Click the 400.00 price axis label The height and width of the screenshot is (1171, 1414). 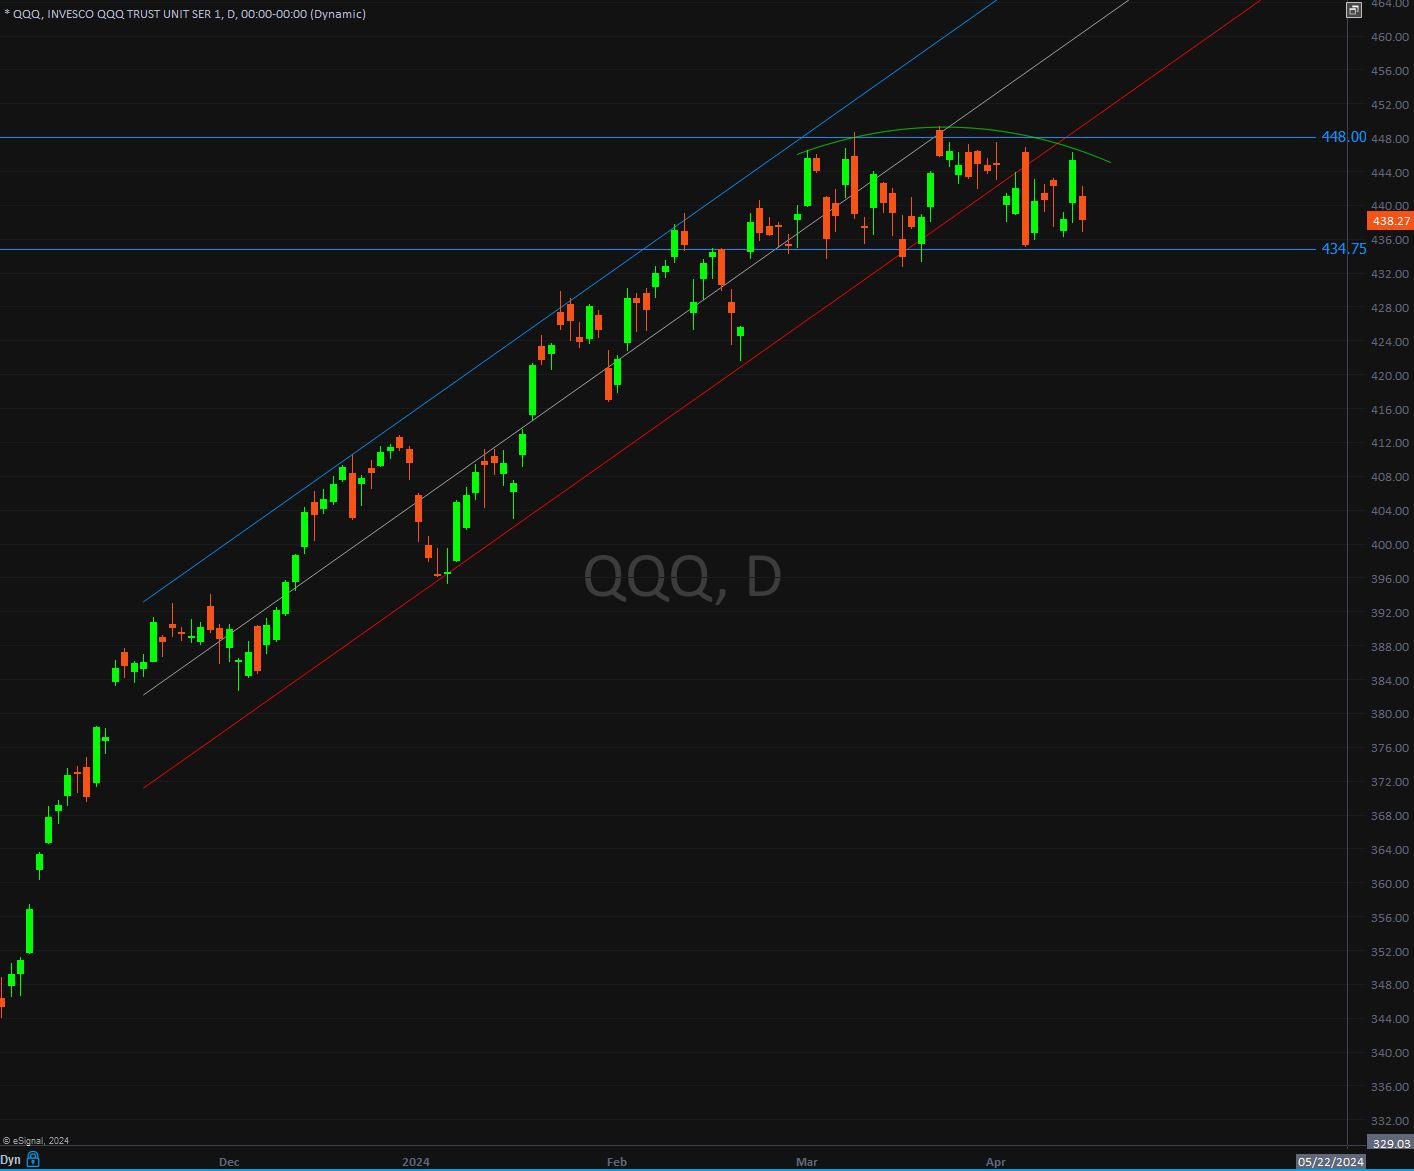pyautogui.click(x=1389, y=545)
